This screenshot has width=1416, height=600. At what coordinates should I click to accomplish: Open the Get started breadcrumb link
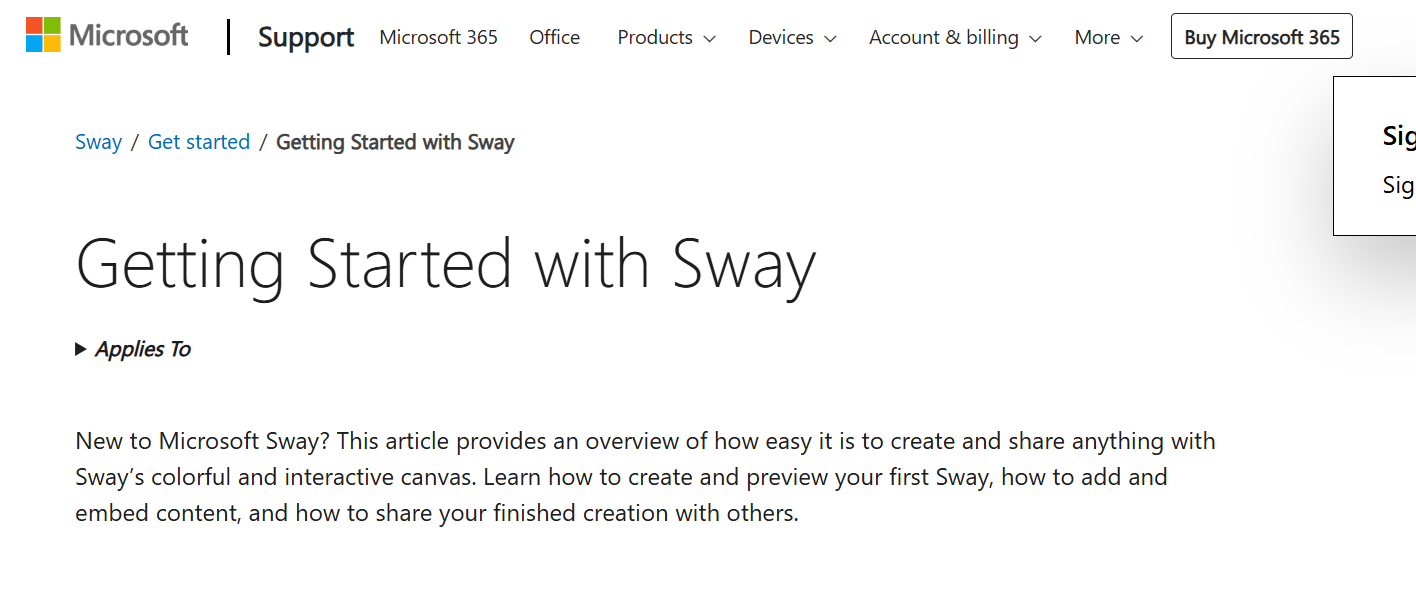pyautogui.click(x=199, y=142)
